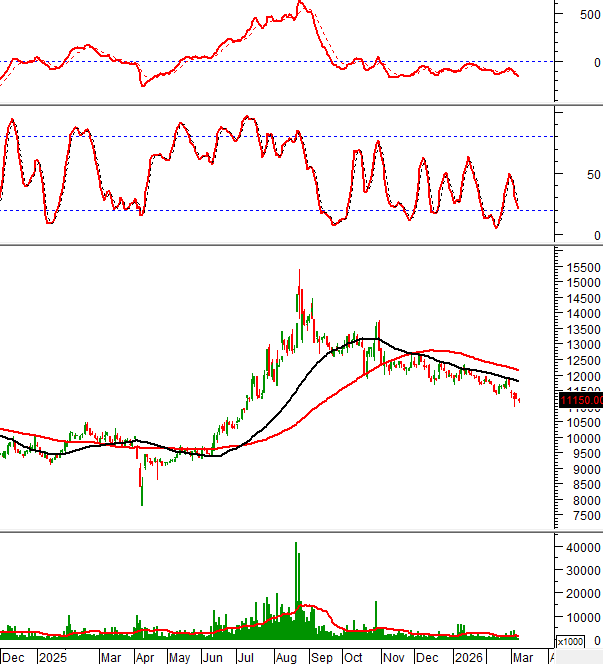Click the 13000 price axis label
Screen dimensions: 603x664
click(580, 345)
